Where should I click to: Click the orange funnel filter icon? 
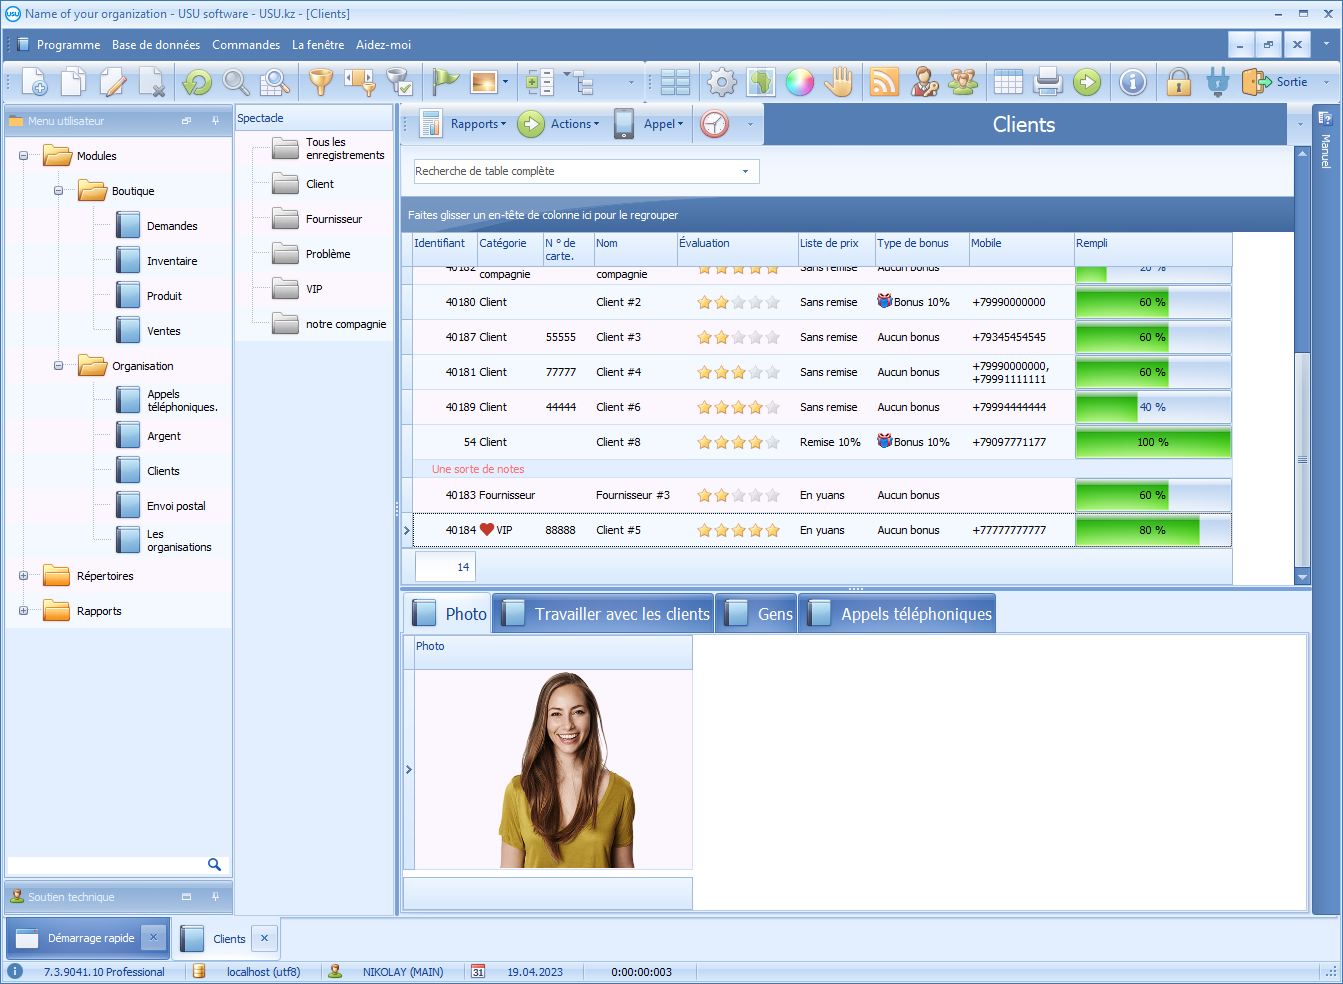[x=320, y=82]
